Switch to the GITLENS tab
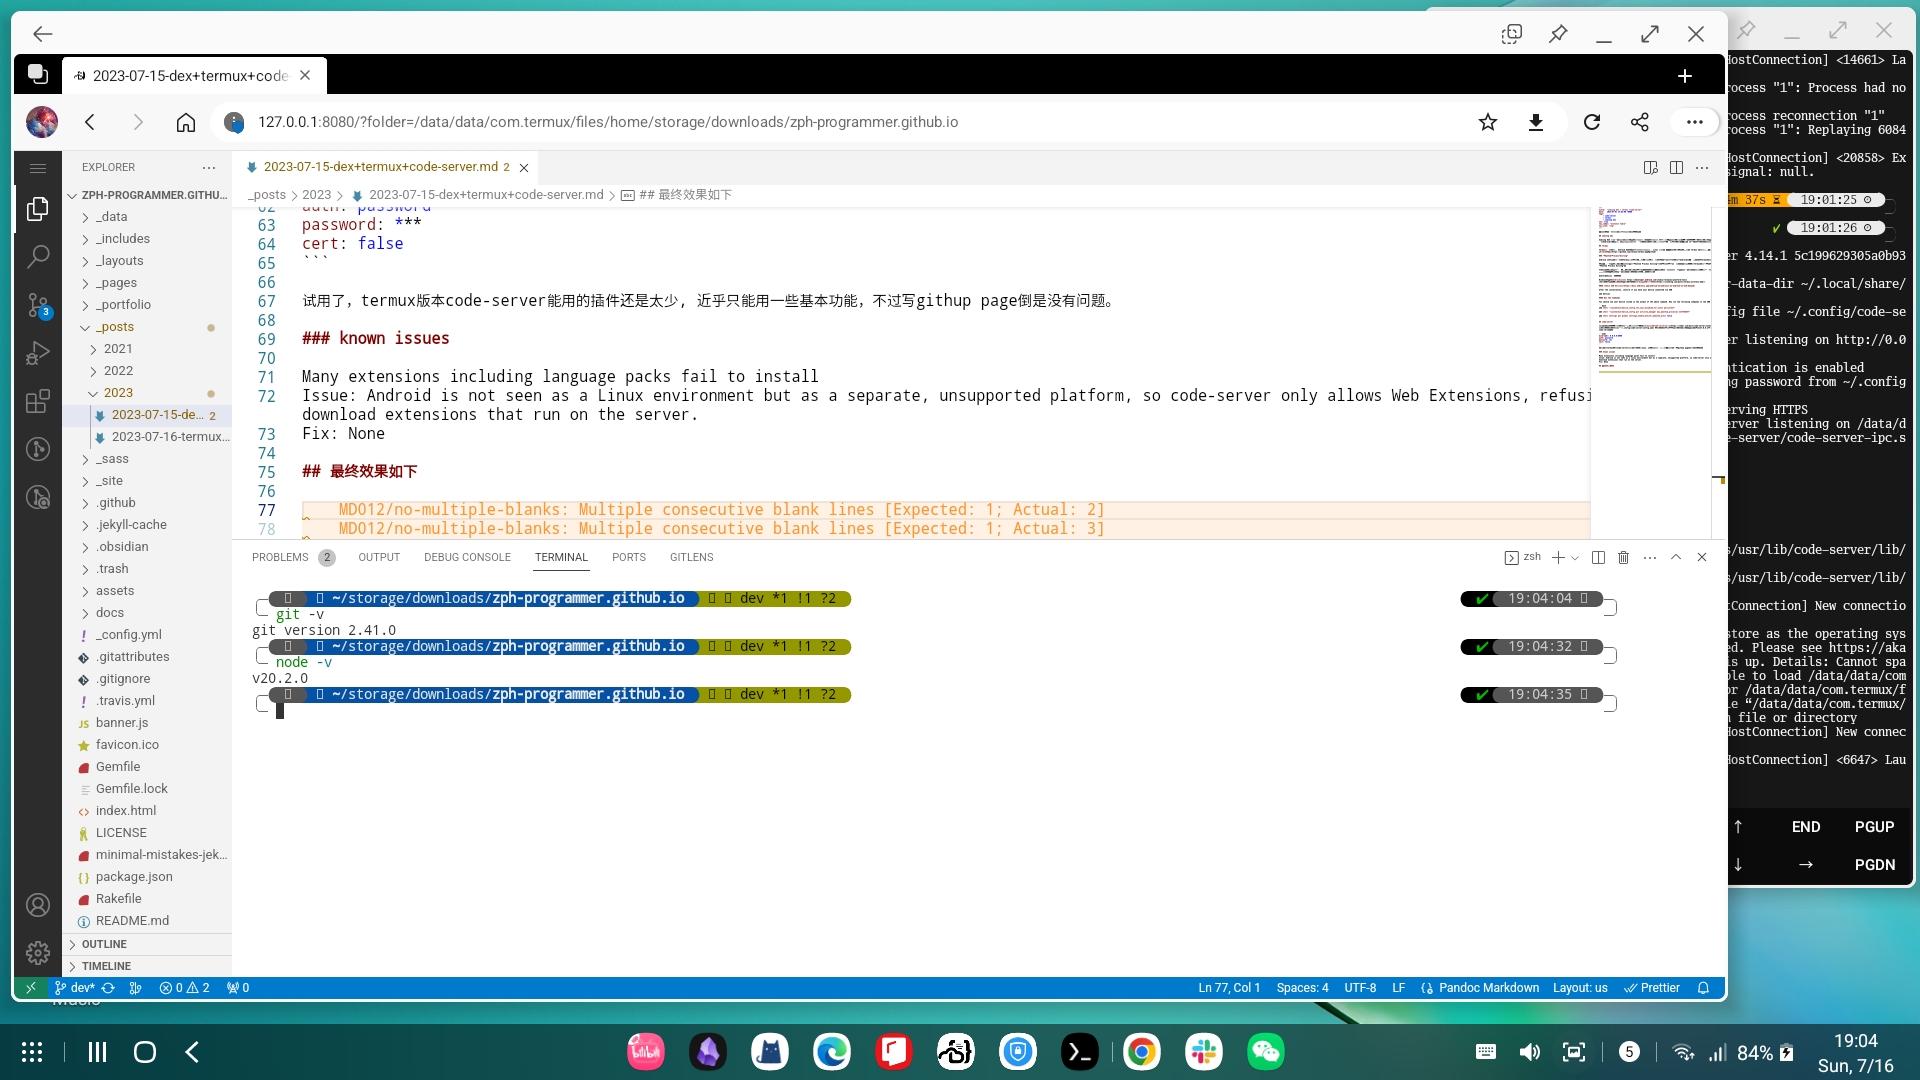 [692, 557]
